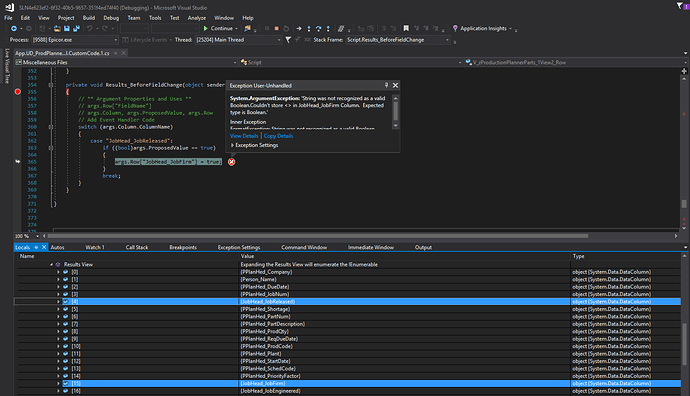Image resolution: width=690 pixels, height=396 pixels.
Task: Click the Save icon in toolbar
Action: (67, 29)
